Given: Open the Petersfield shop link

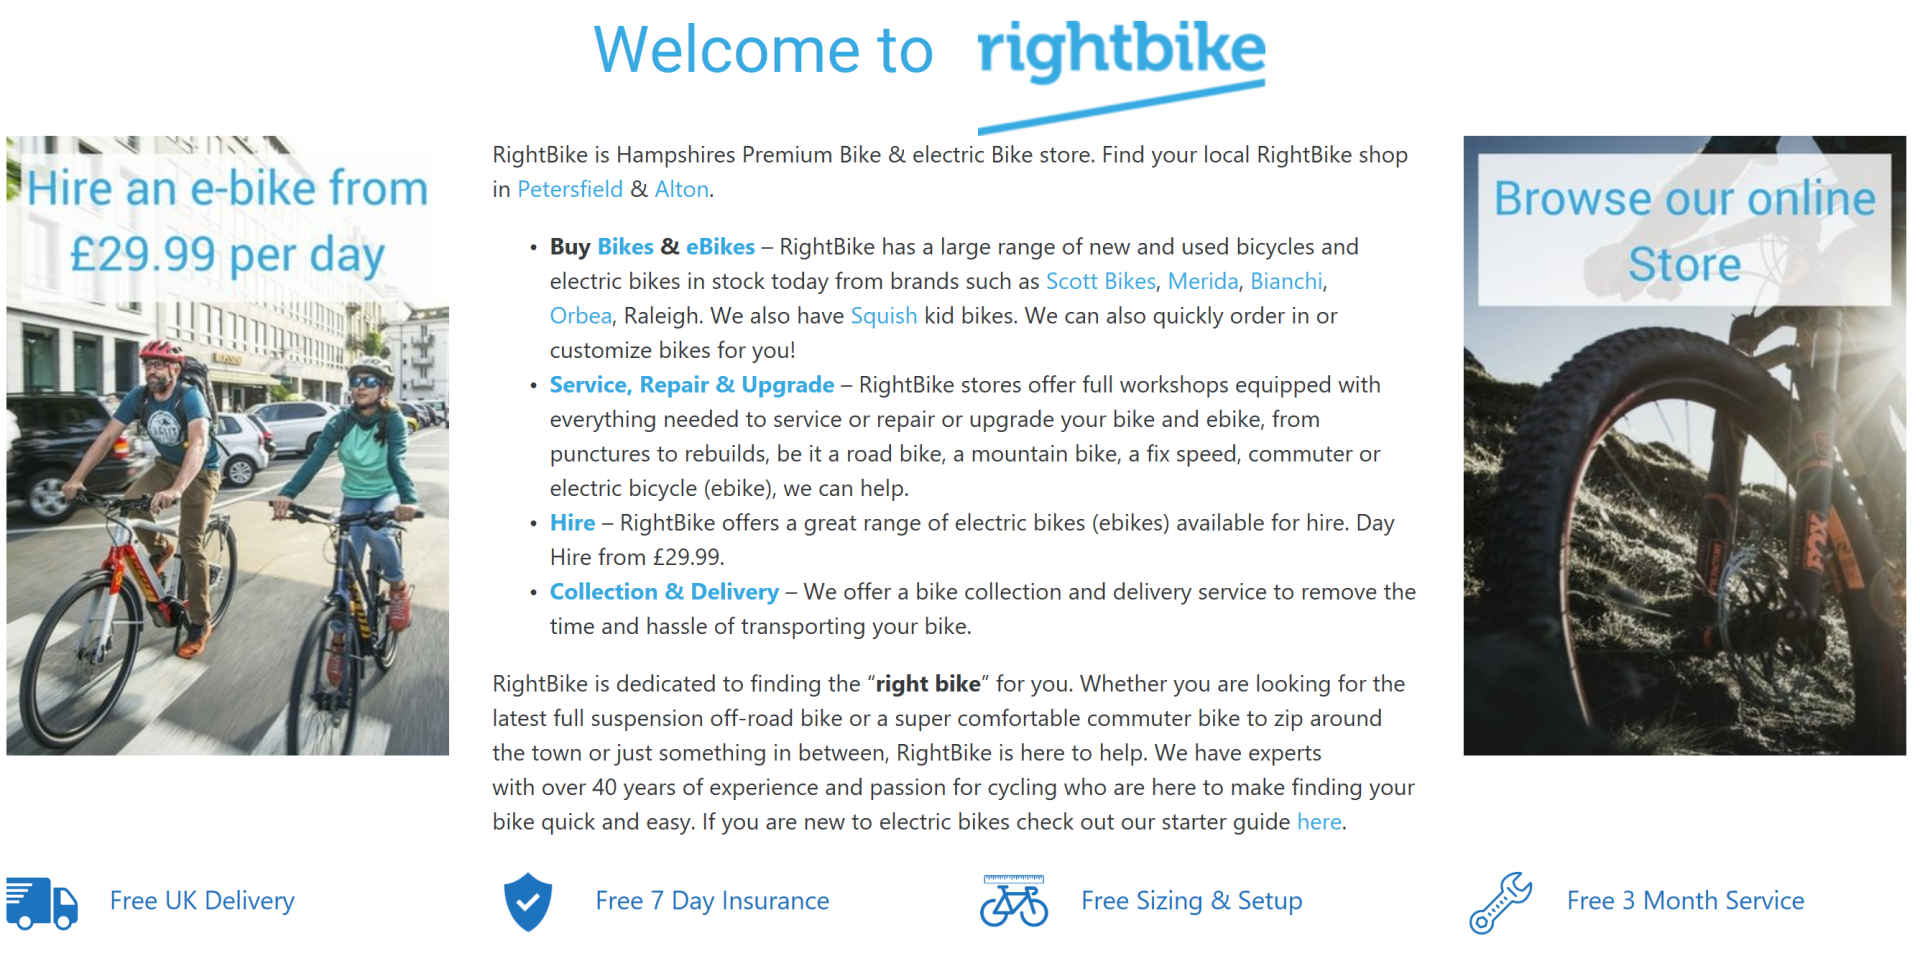Looking at the screenshot, I should pyautogui.click(x=569, y=190).
